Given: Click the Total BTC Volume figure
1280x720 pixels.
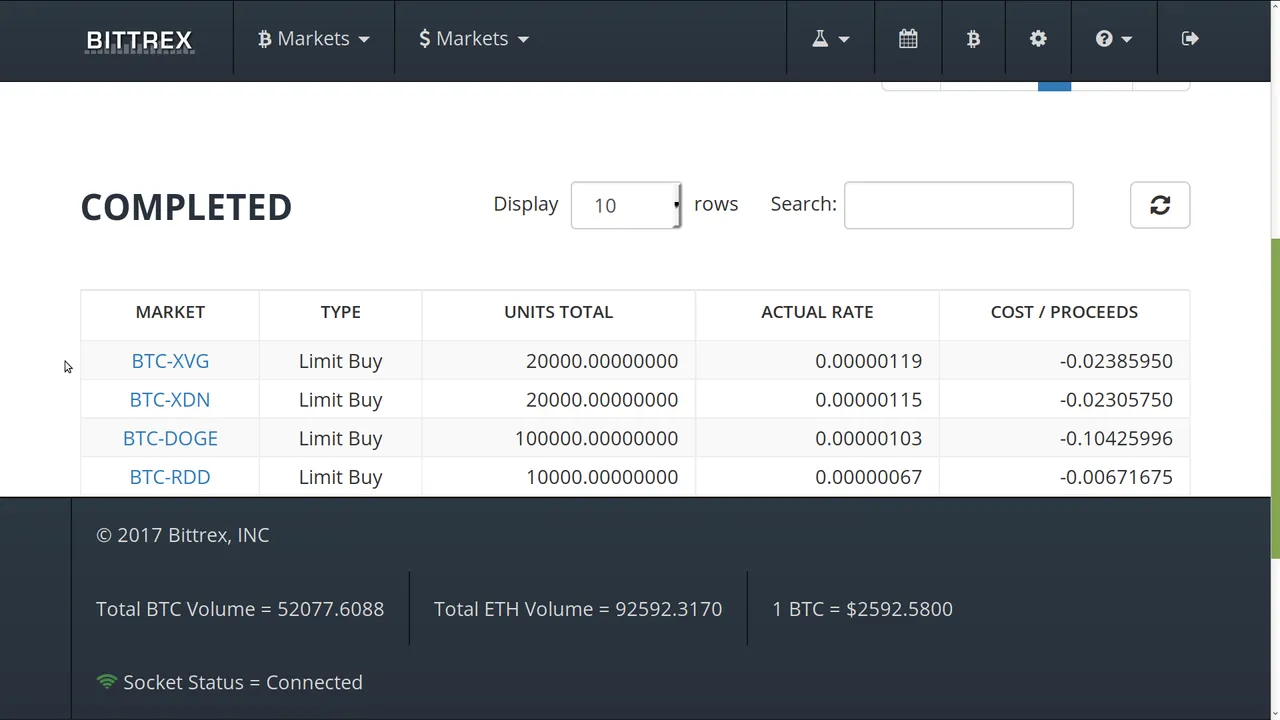Looking at the screenshot, I should pos(240,609).
